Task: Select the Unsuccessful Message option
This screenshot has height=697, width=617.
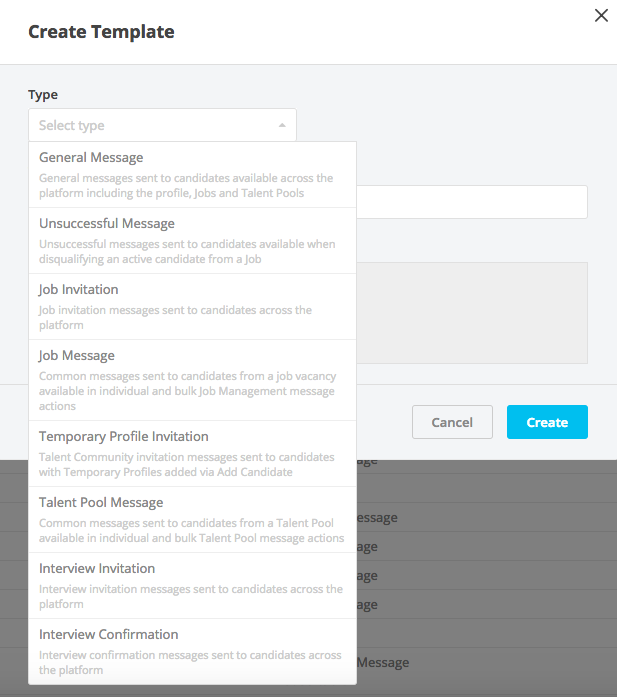Action: tap(107, 224)
